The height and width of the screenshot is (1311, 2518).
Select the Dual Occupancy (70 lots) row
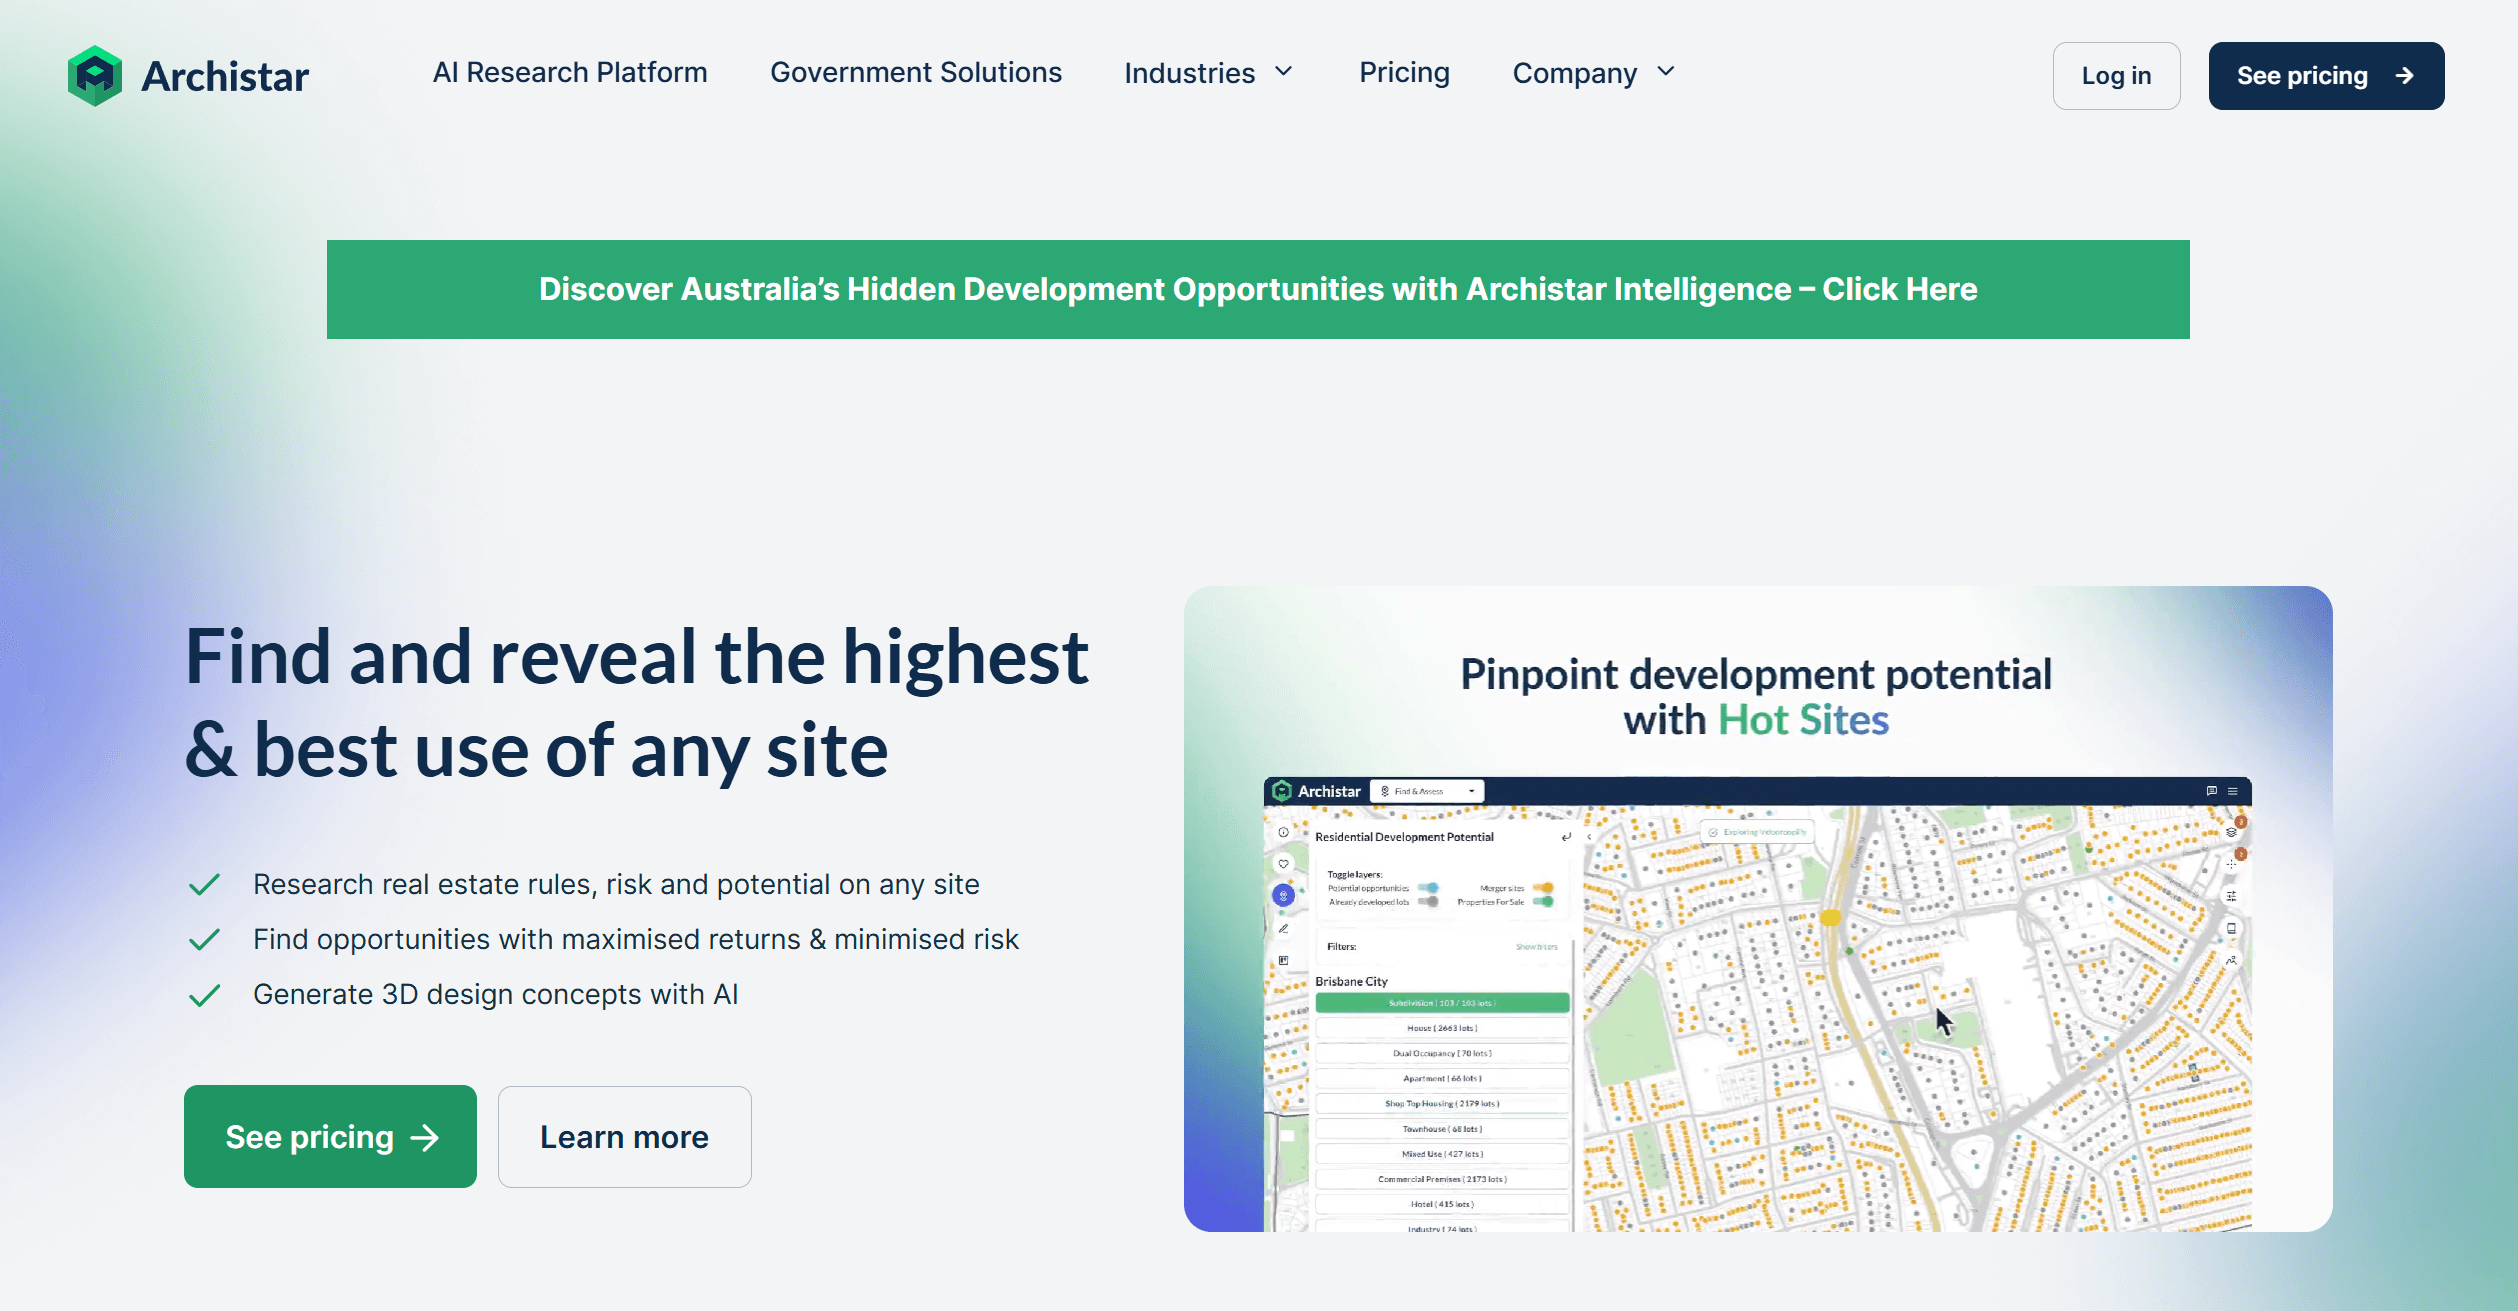tap(1442, 1053)
